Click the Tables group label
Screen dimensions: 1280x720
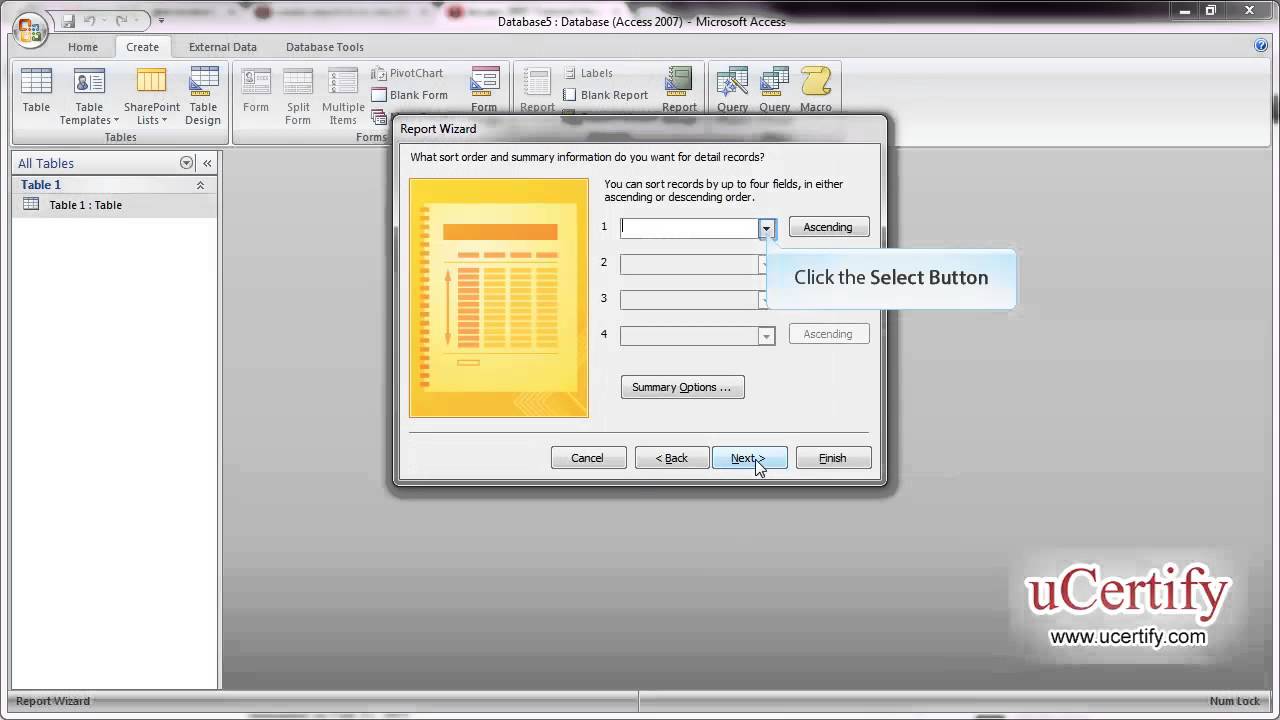[120, 137]
